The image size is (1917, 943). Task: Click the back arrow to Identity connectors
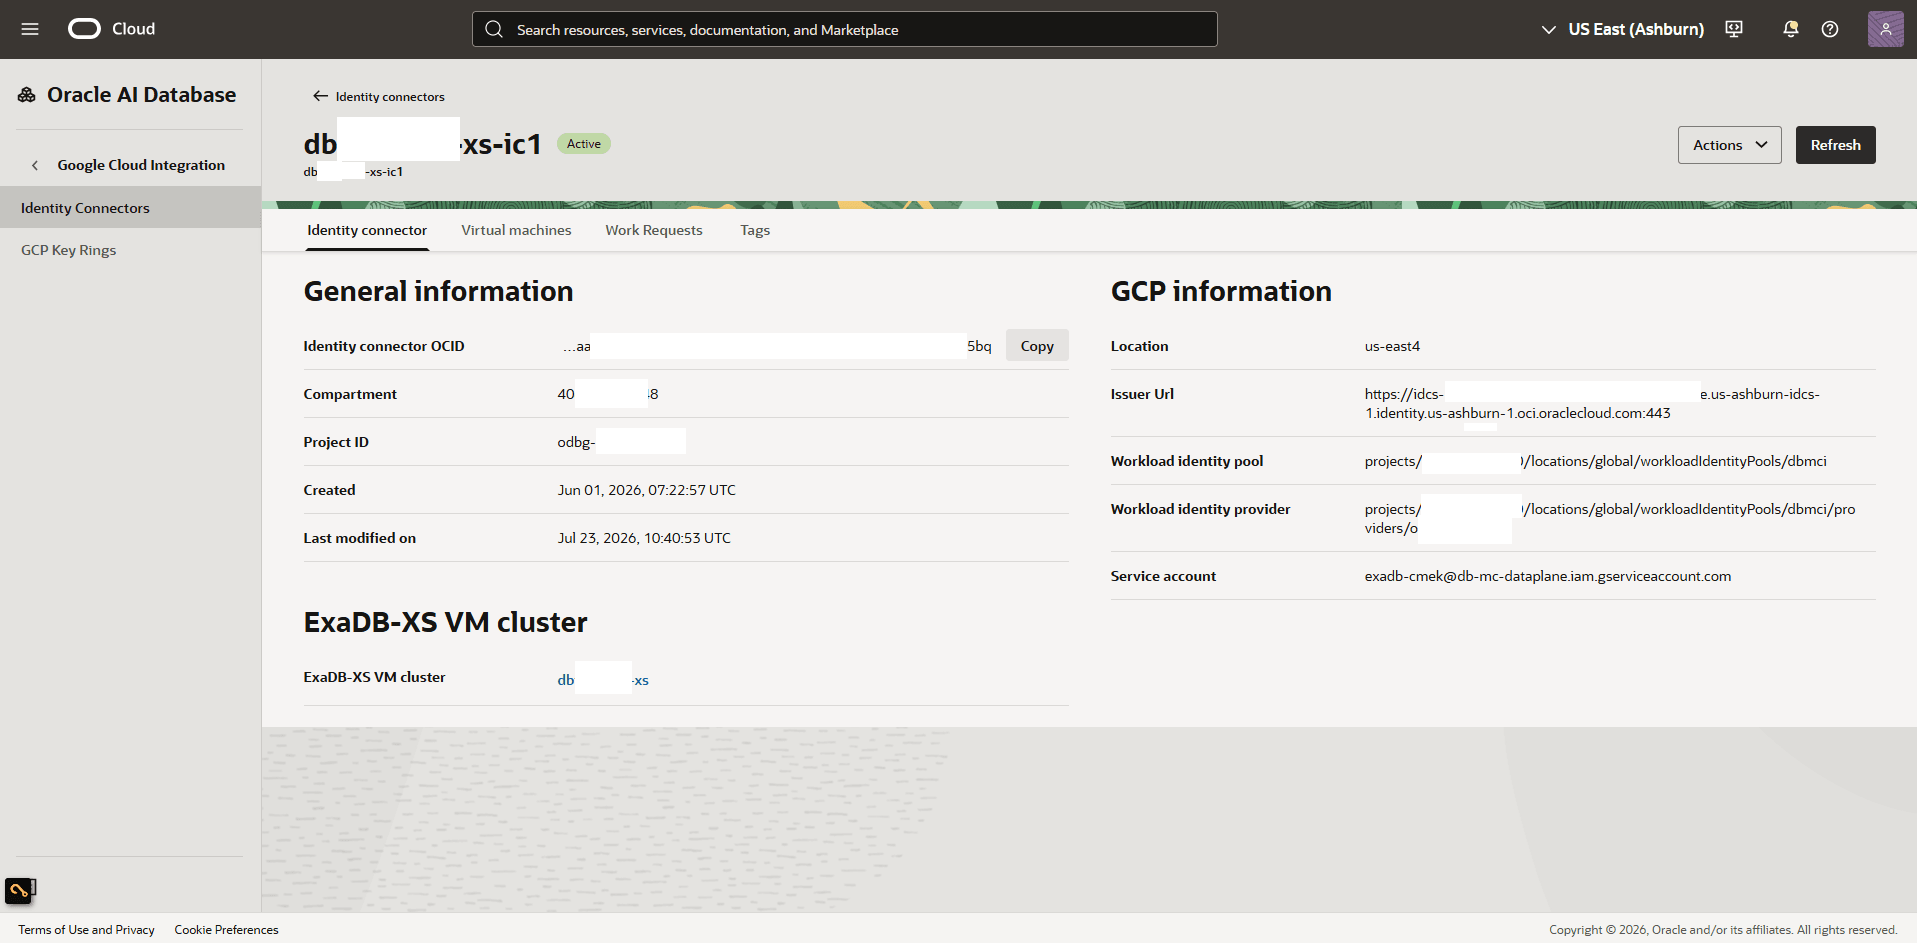click(320, 96)
